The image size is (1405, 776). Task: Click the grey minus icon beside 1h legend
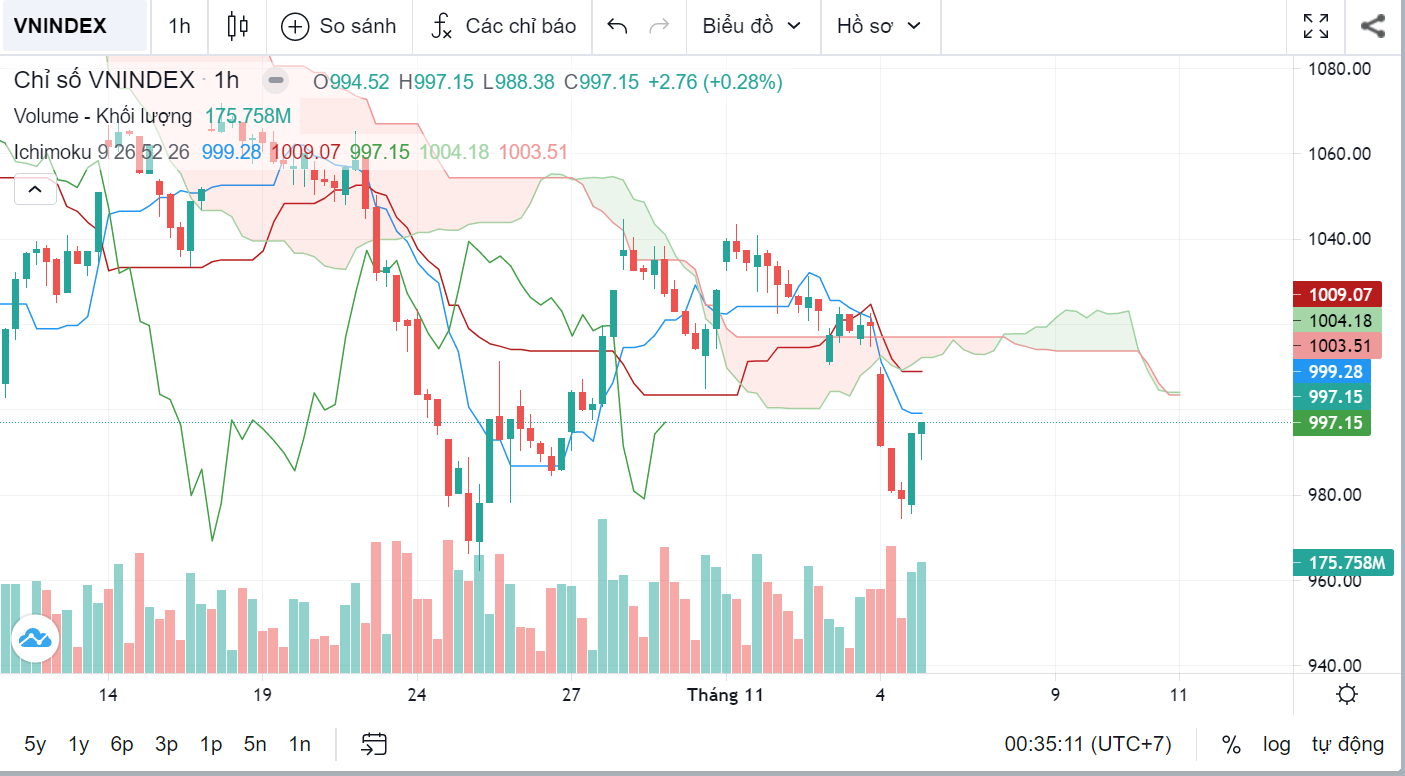[277, 81]
